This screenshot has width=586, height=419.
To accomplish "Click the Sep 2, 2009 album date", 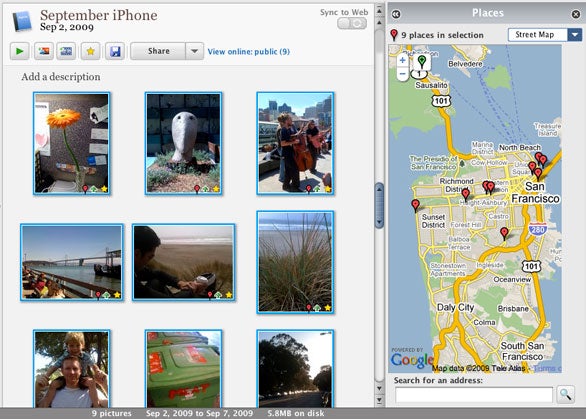I will point(67,27).
